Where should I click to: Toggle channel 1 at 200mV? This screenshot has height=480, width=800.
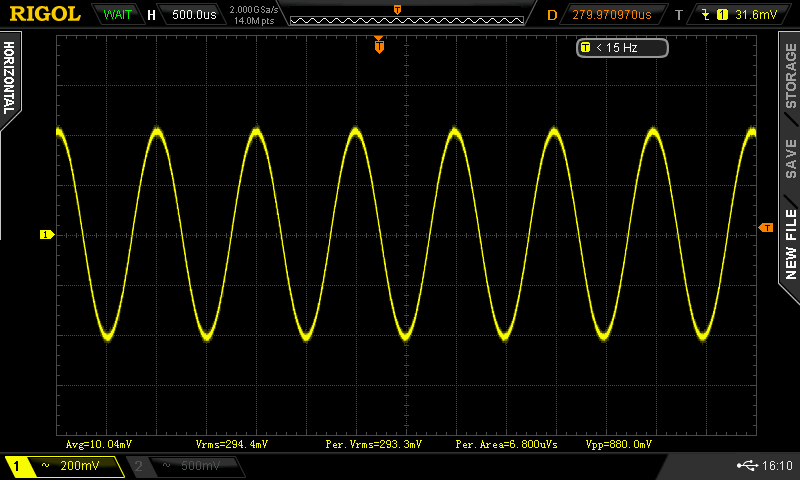63,466
